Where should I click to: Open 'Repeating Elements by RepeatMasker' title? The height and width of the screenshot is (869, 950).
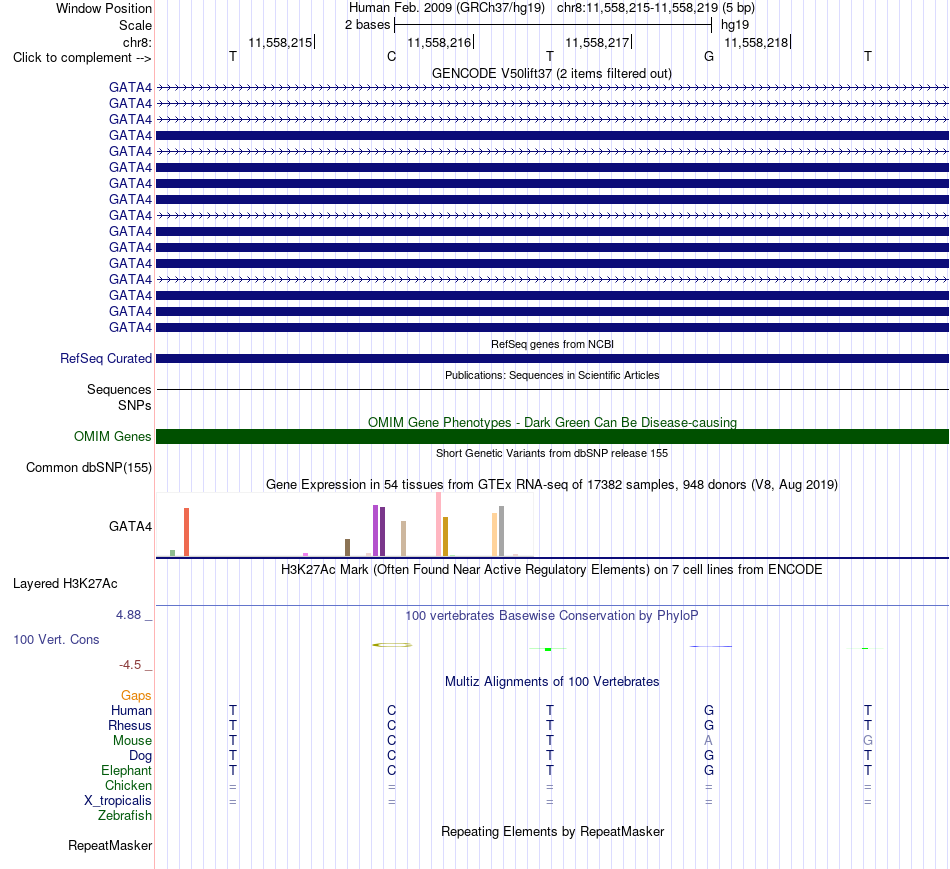[x=552, y=831]
